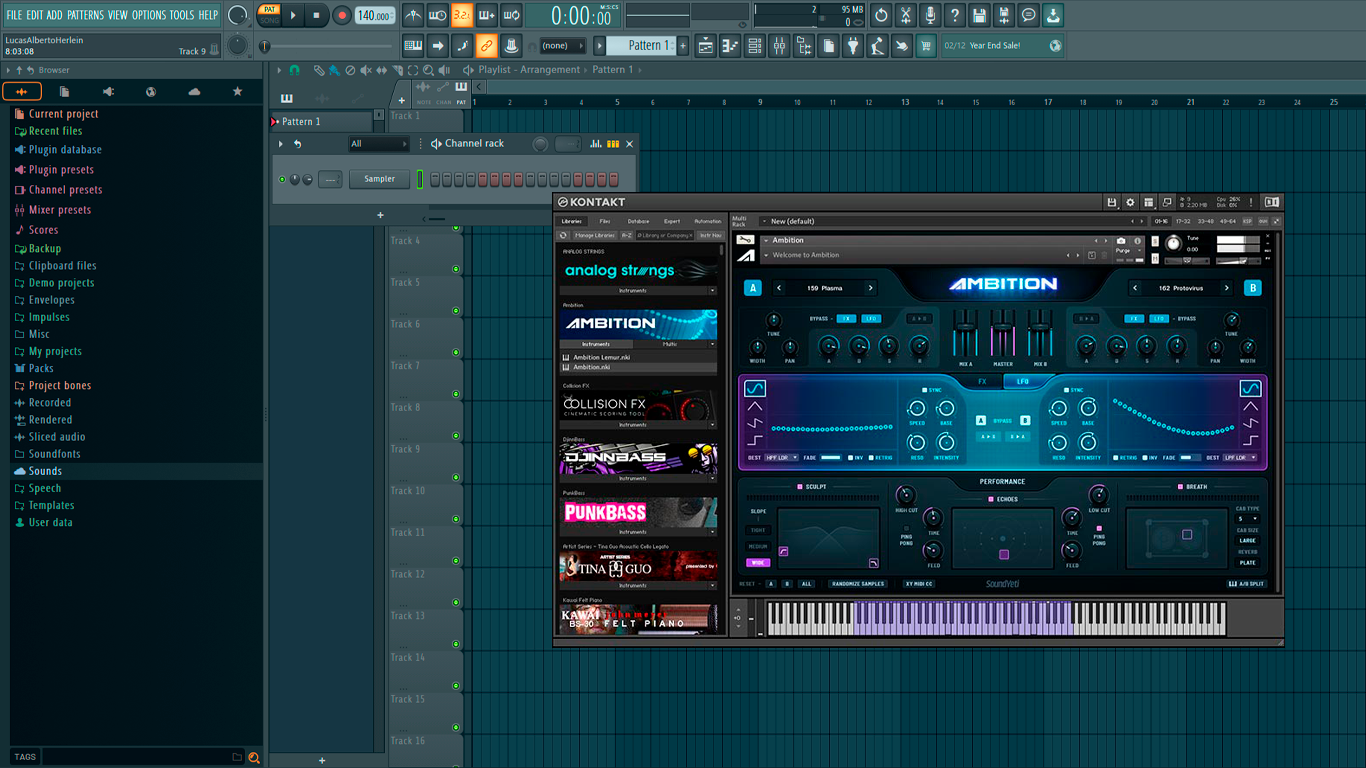Click the microphone recording icon
This screenshot has width=1366, height=768.
[x=930, y=15]
